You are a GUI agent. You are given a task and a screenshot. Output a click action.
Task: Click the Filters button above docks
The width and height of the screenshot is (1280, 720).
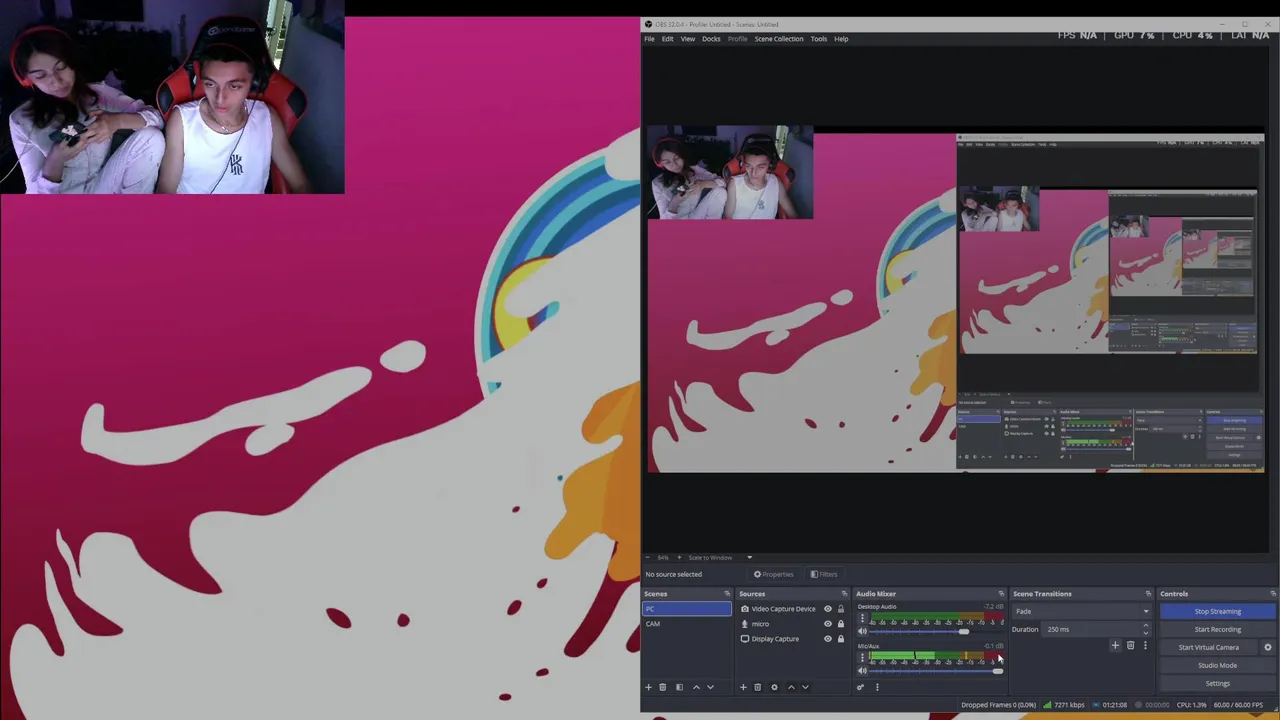pyautogui.click(x=824, y=574)
